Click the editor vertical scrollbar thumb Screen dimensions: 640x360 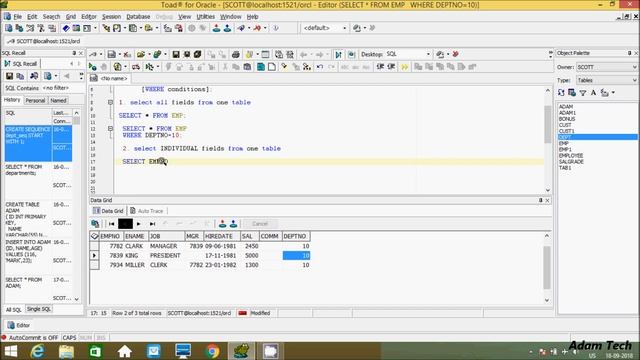[548, 124]
